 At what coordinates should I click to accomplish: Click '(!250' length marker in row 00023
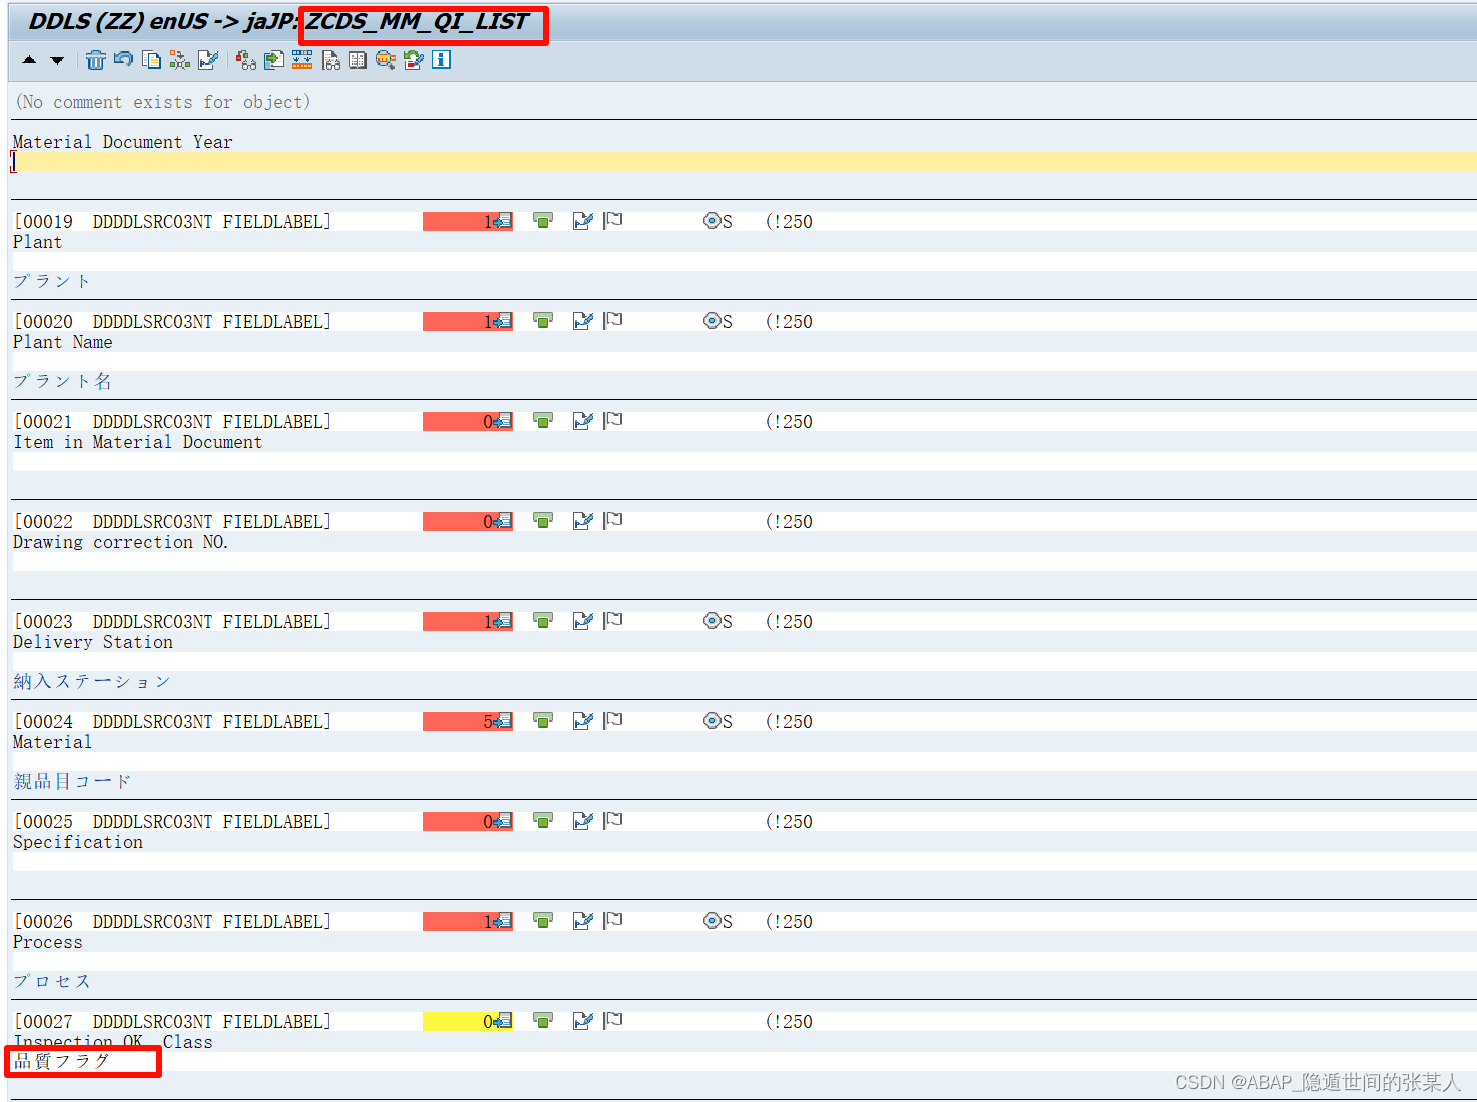[x=789, y=621]
